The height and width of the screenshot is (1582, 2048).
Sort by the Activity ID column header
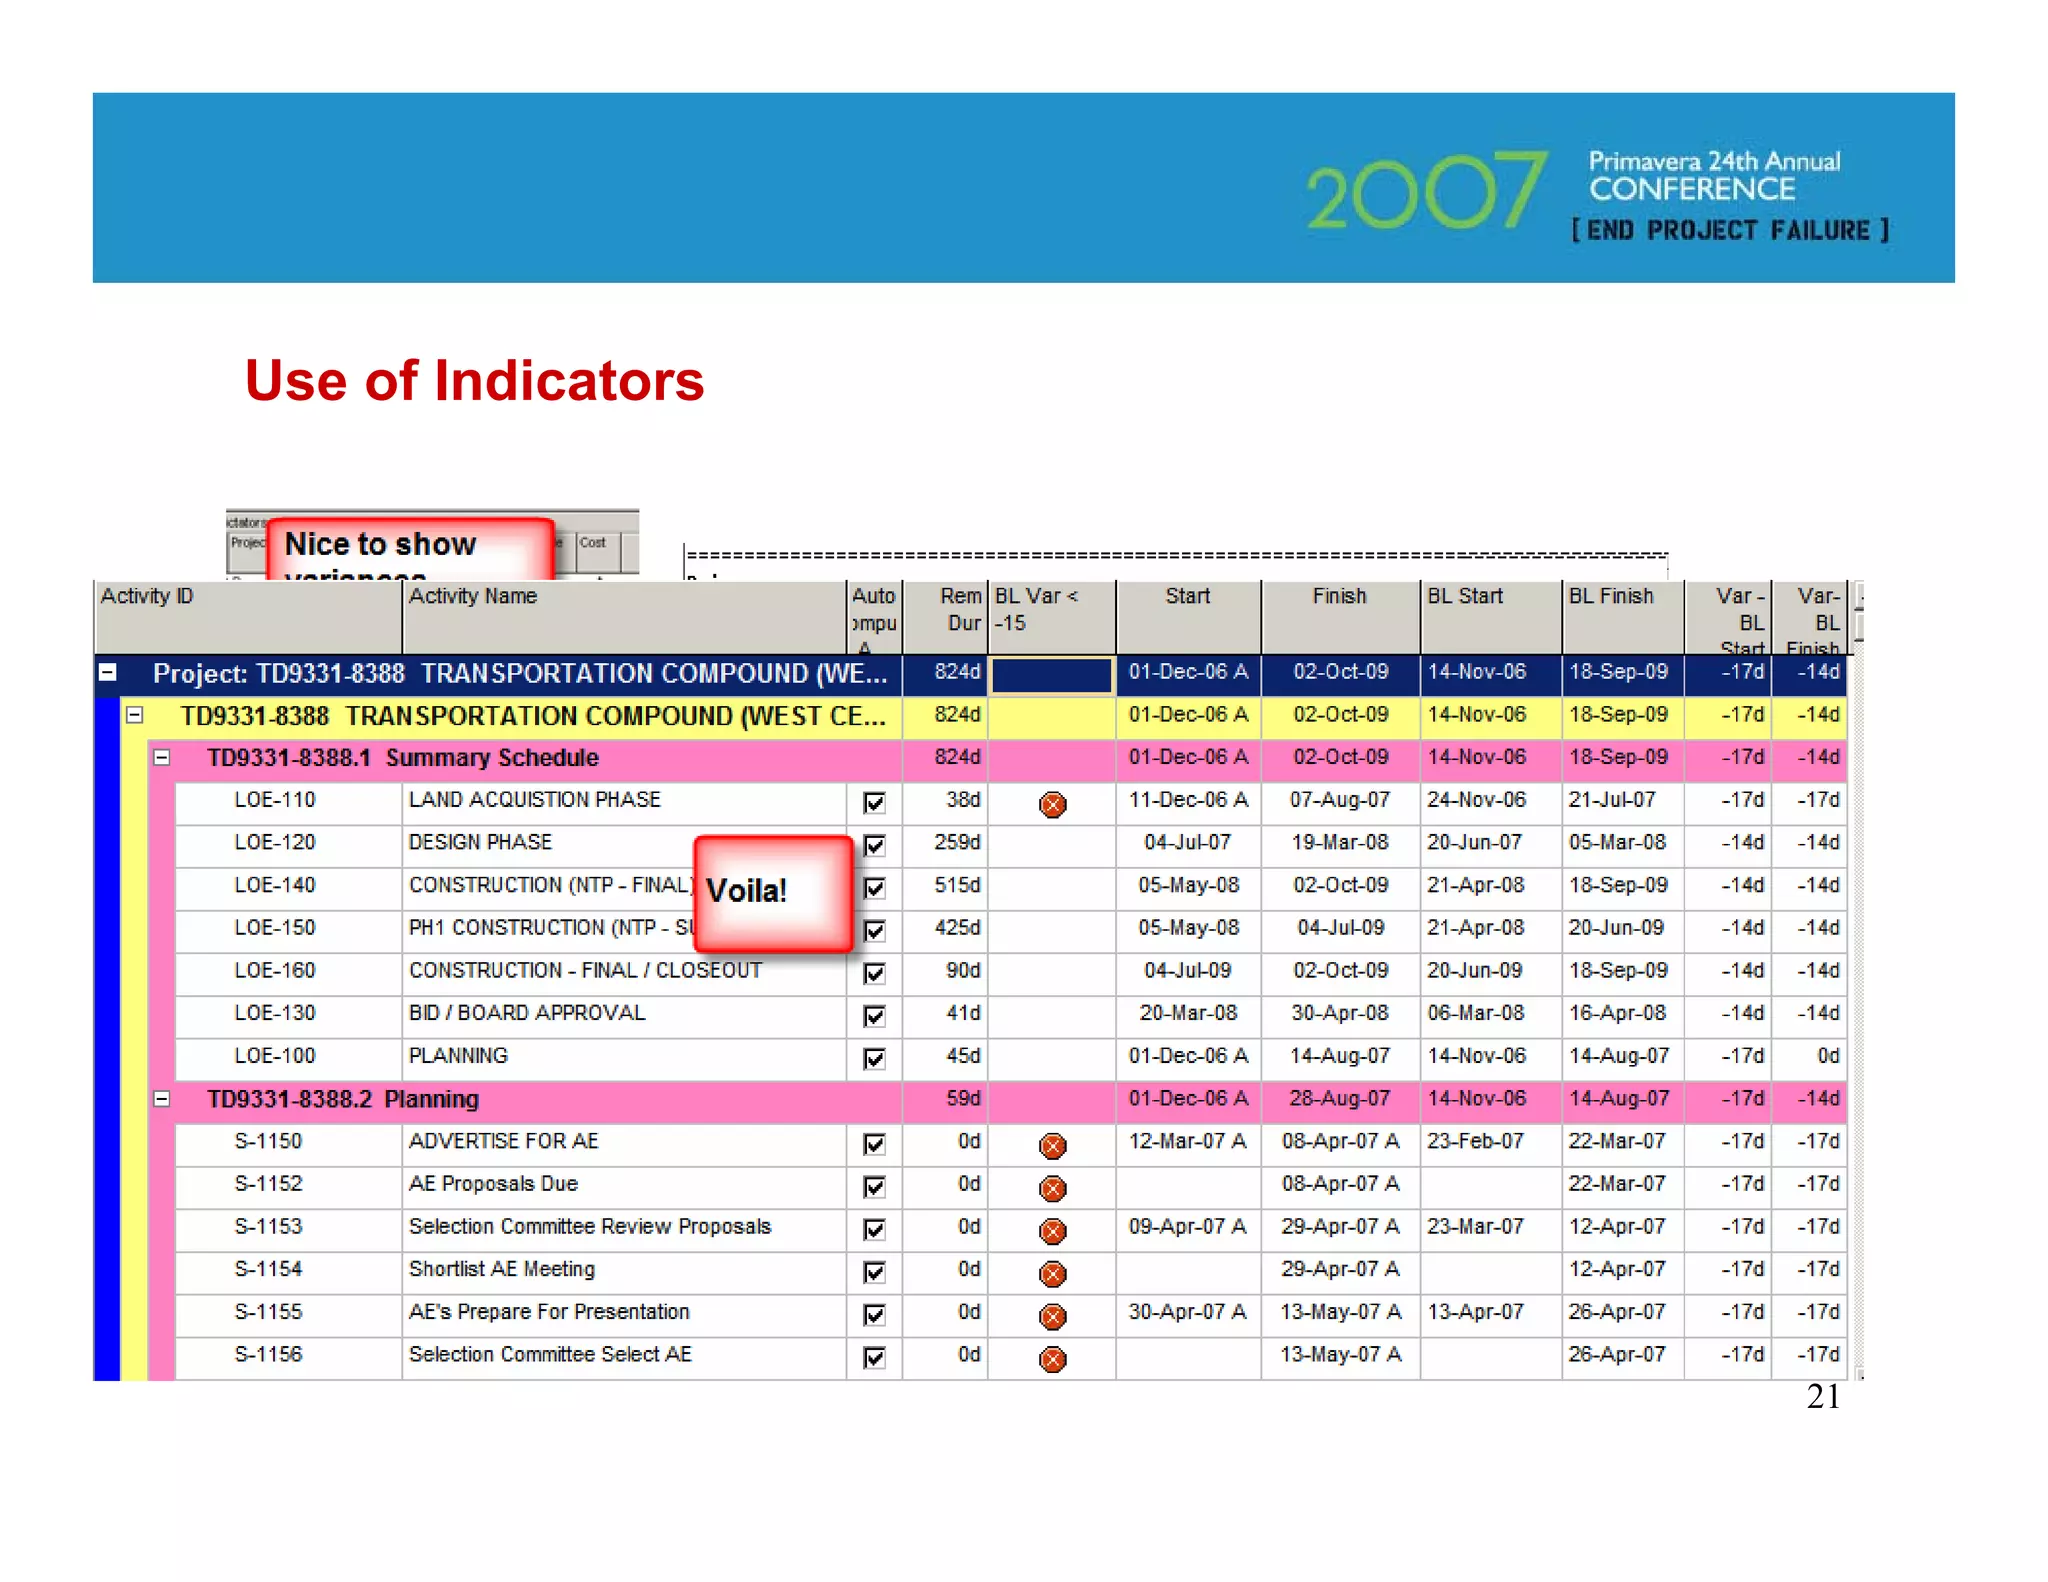pos(248,617)
